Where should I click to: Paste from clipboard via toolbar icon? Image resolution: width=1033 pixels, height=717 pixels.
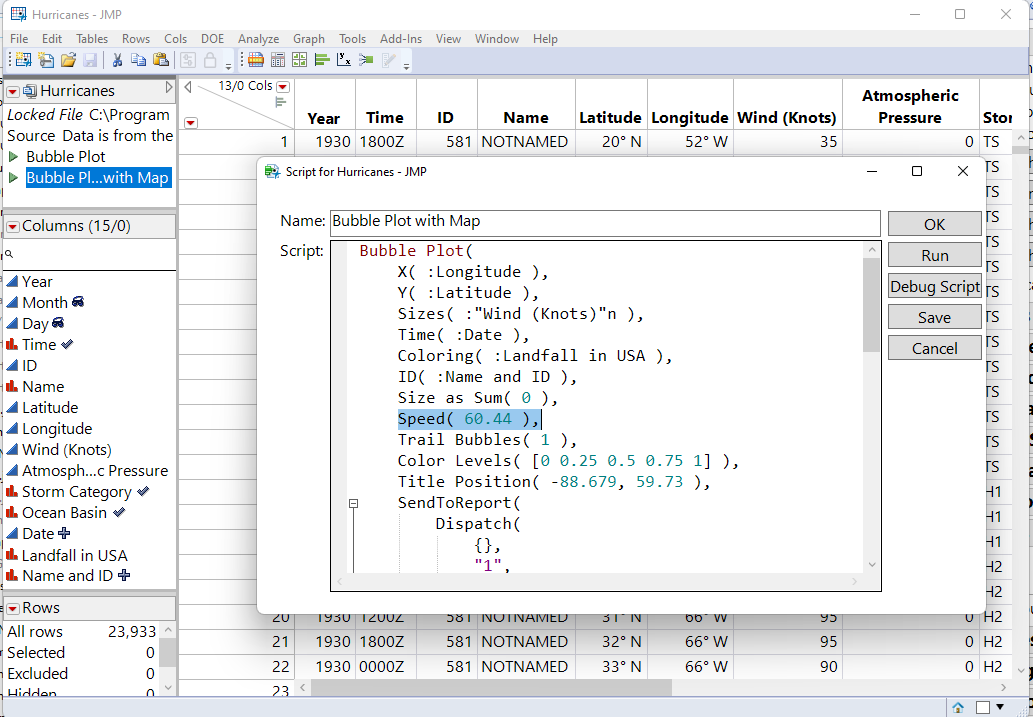click(162, 60)
